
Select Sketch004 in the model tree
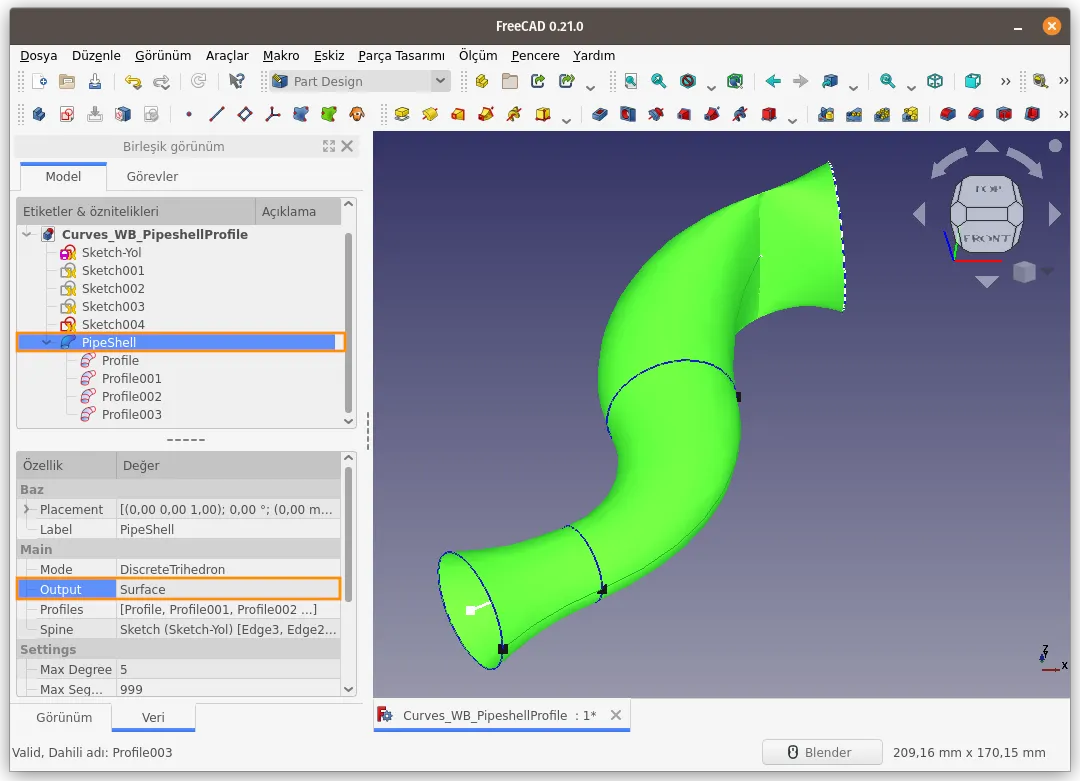113,324
